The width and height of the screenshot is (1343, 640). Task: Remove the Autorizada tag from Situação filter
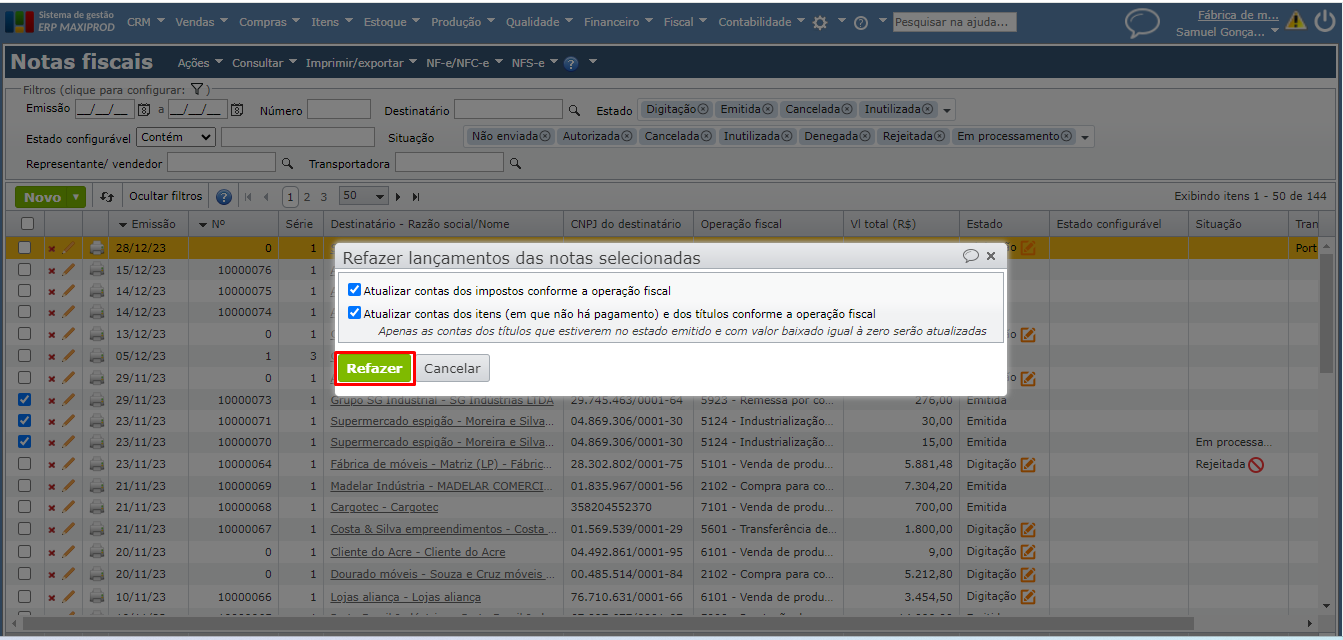(x=627, y=136)
